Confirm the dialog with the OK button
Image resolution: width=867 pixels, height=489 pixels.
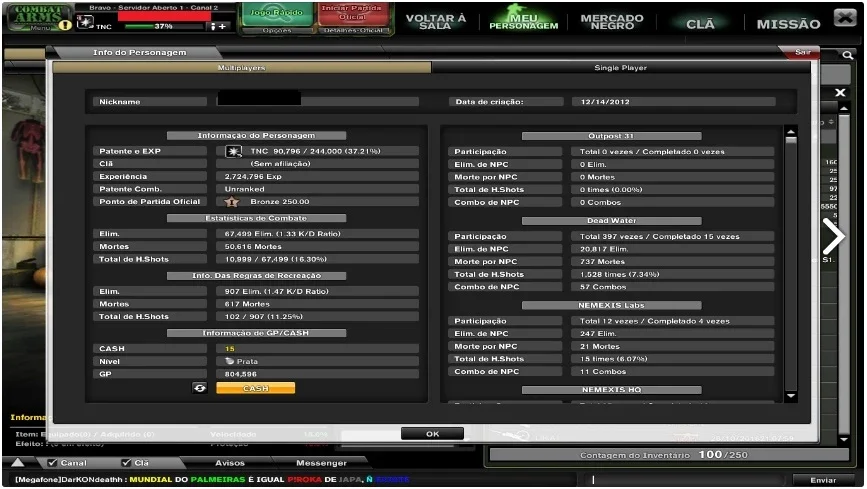[x=432, y=434]
